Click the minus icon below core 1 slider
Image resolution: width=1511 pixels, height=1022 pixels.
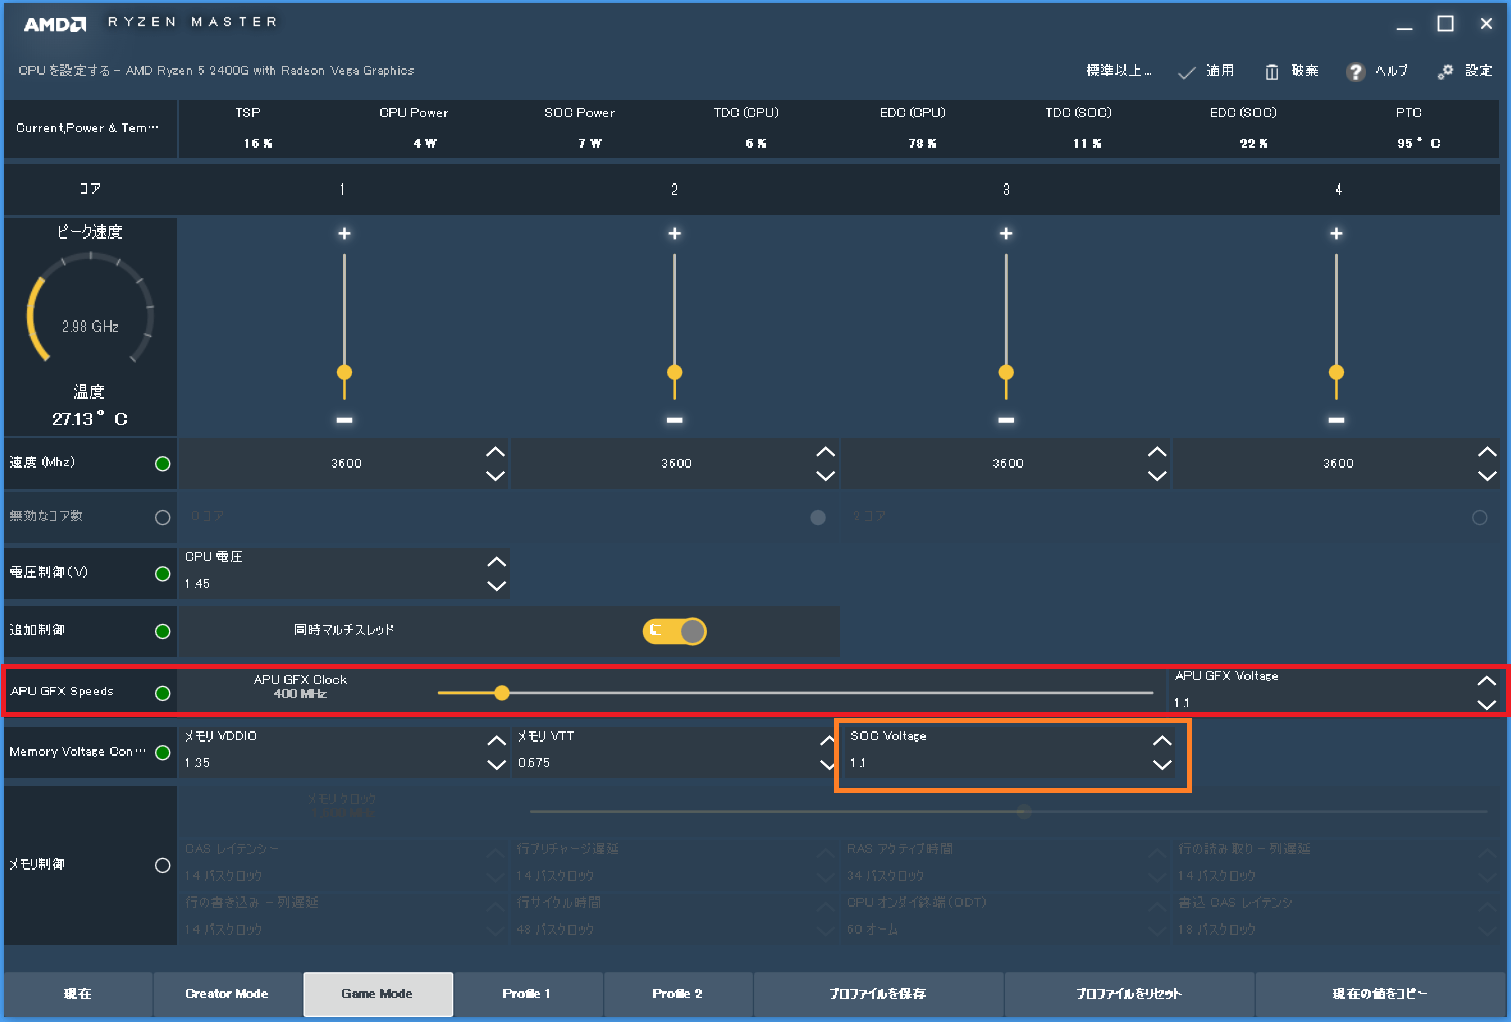[x=344, y=420]
